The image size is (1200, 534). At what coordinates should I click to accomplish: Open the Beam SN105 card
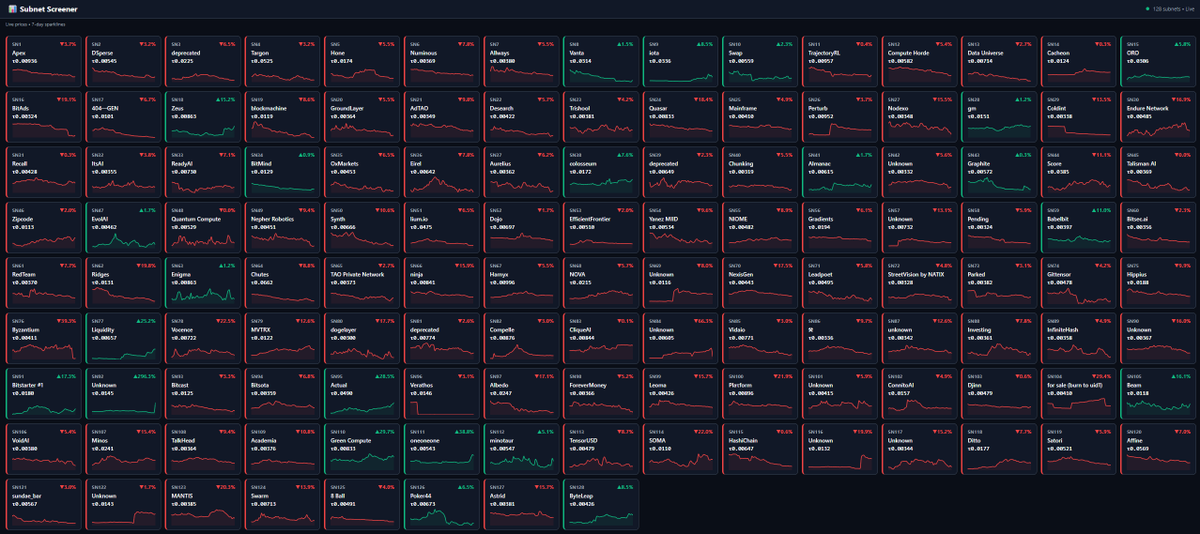[1157, 394]
